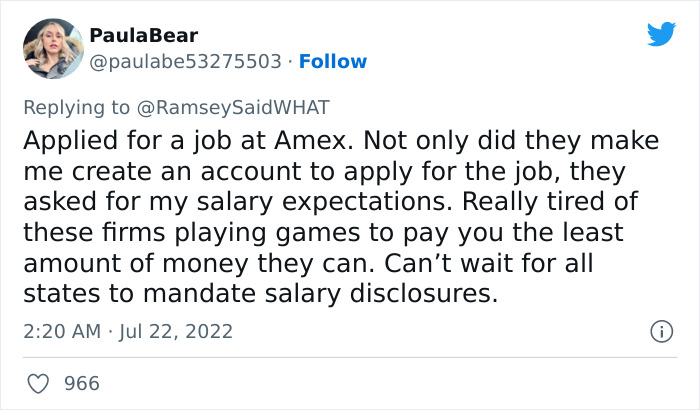Click the 966 likes count
This screenshot has width=700, height=410.
tap(81, 383)
